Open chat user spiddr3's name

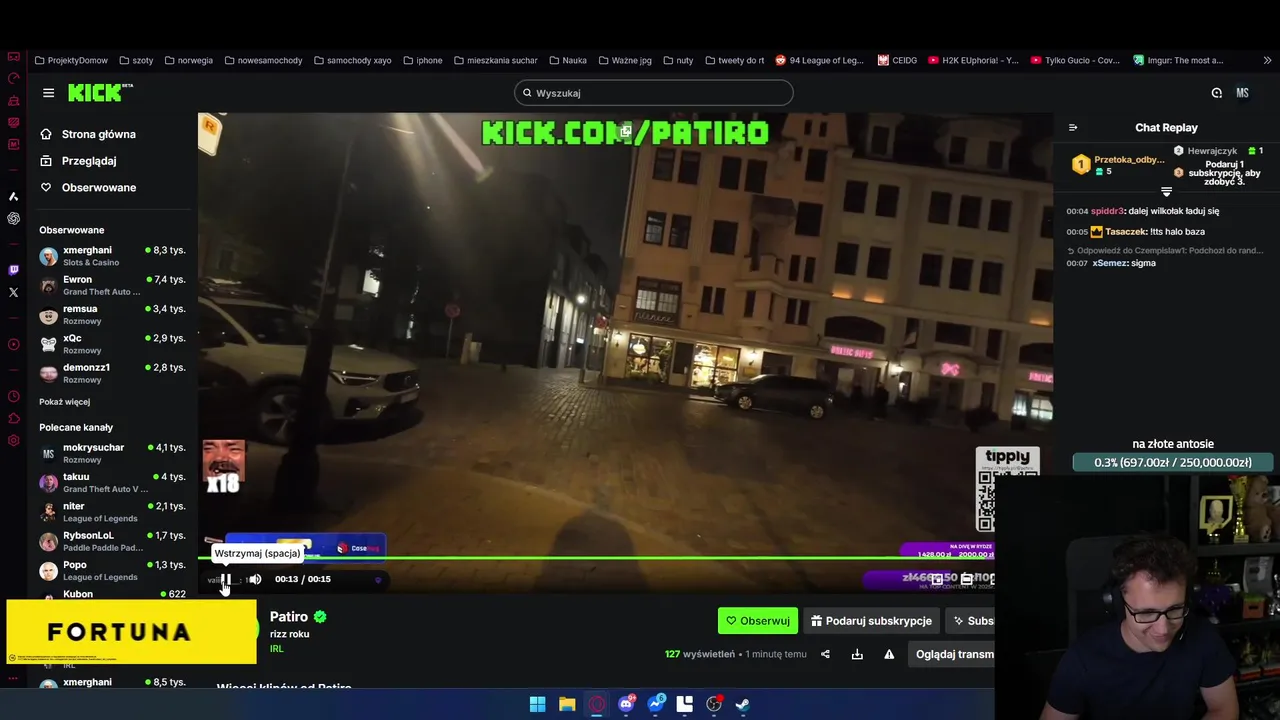(1106, 211)
